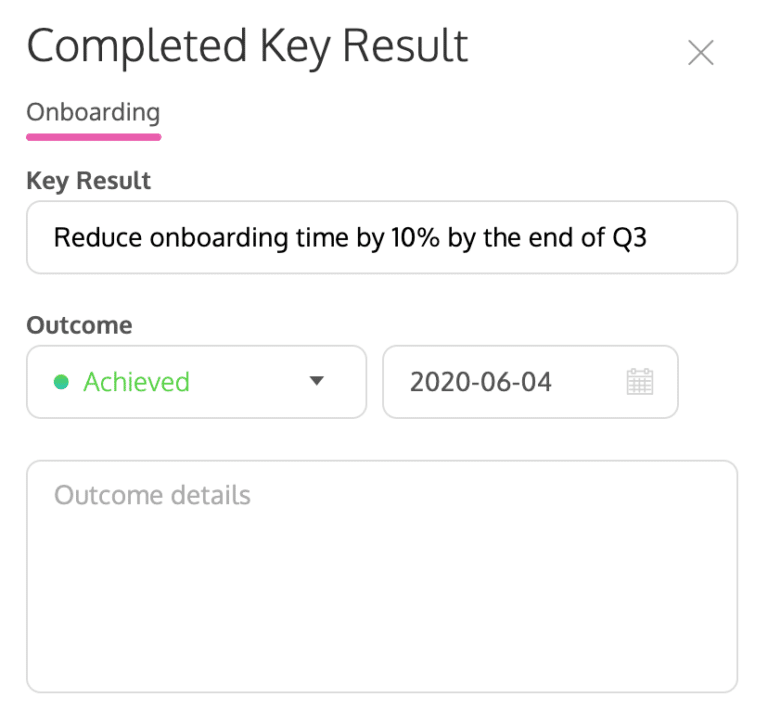This screenshot has height=710, width=768.
Task: Click the green Achieved status dot
Action: (61, 381)
